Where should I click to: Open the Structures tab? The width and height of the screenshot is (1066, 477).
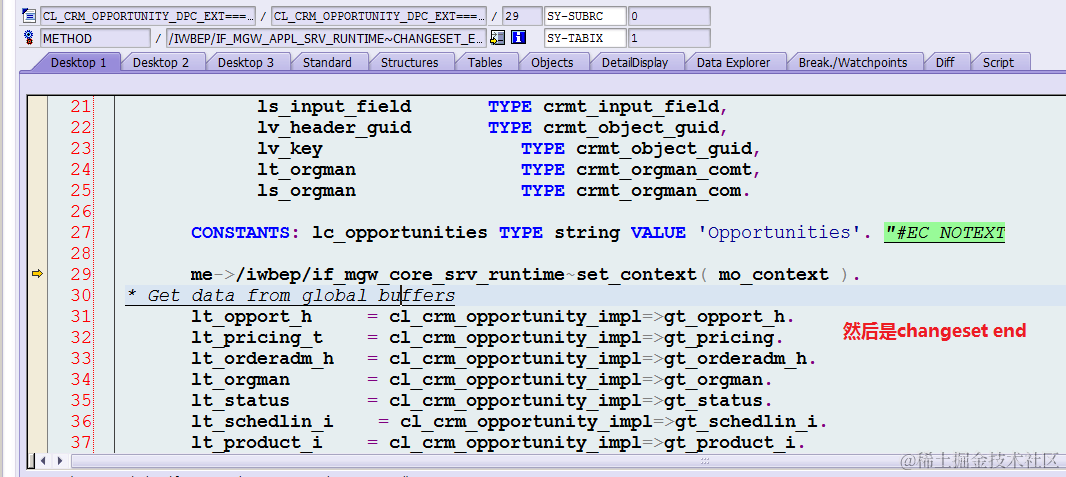pos(409,63)
